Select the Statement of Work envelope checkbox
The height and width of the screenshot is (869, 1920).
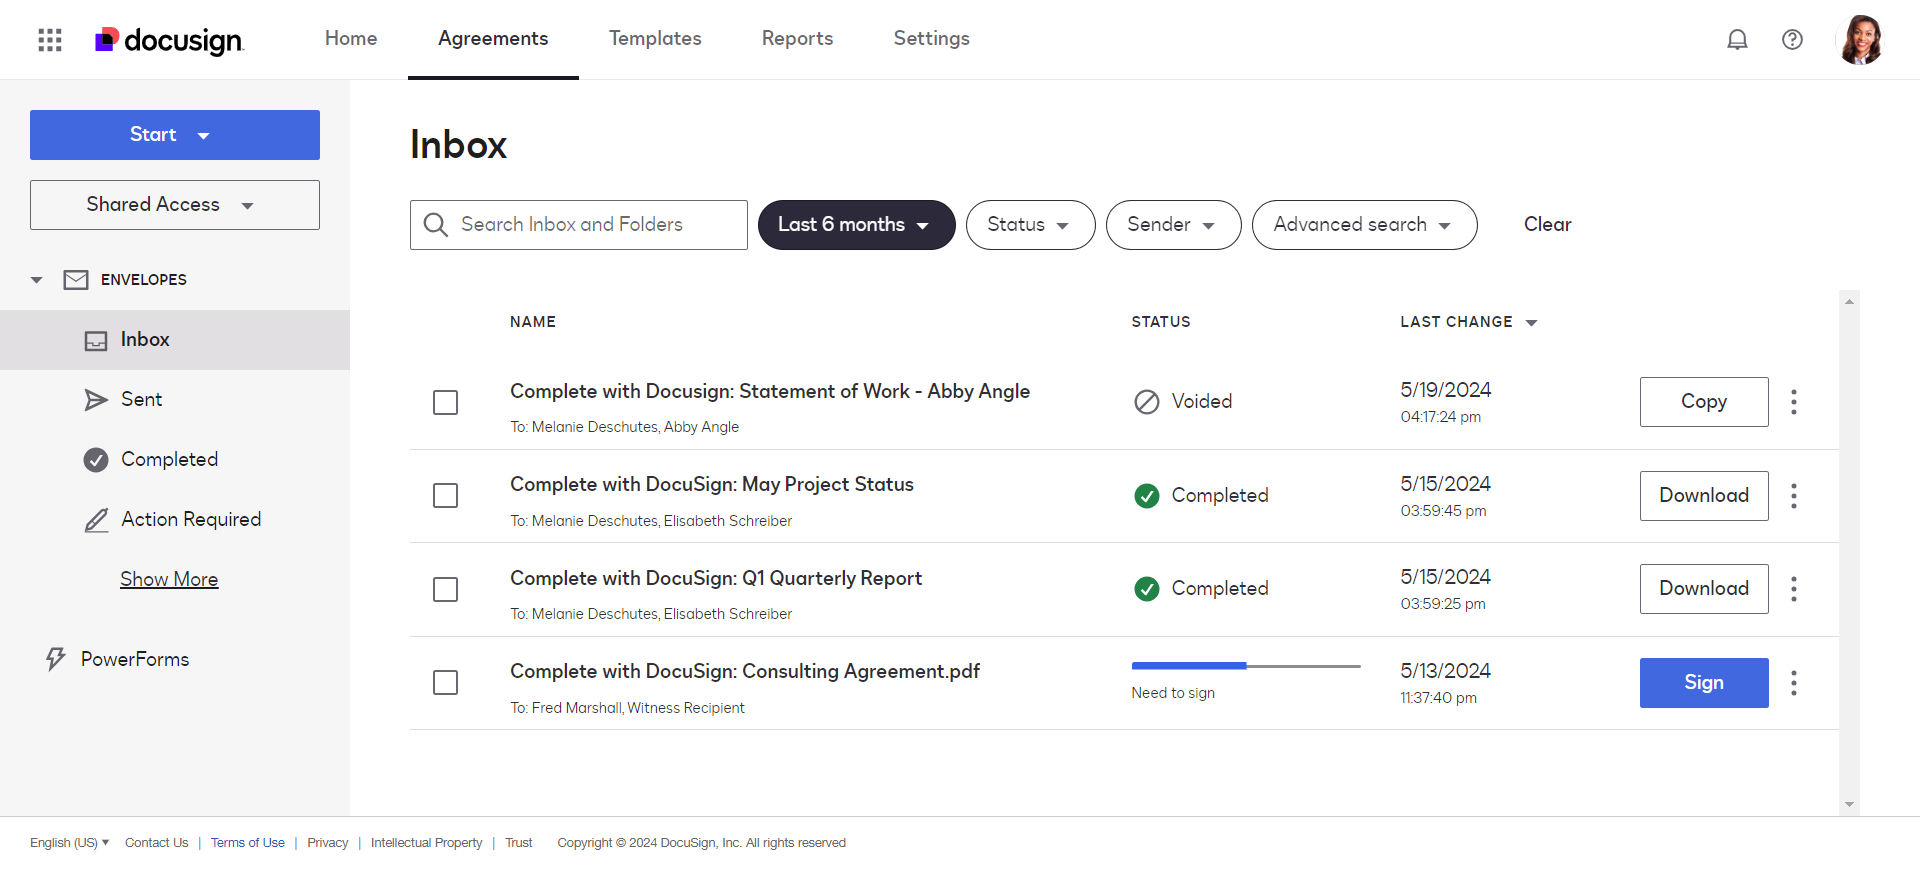(445, 402)
